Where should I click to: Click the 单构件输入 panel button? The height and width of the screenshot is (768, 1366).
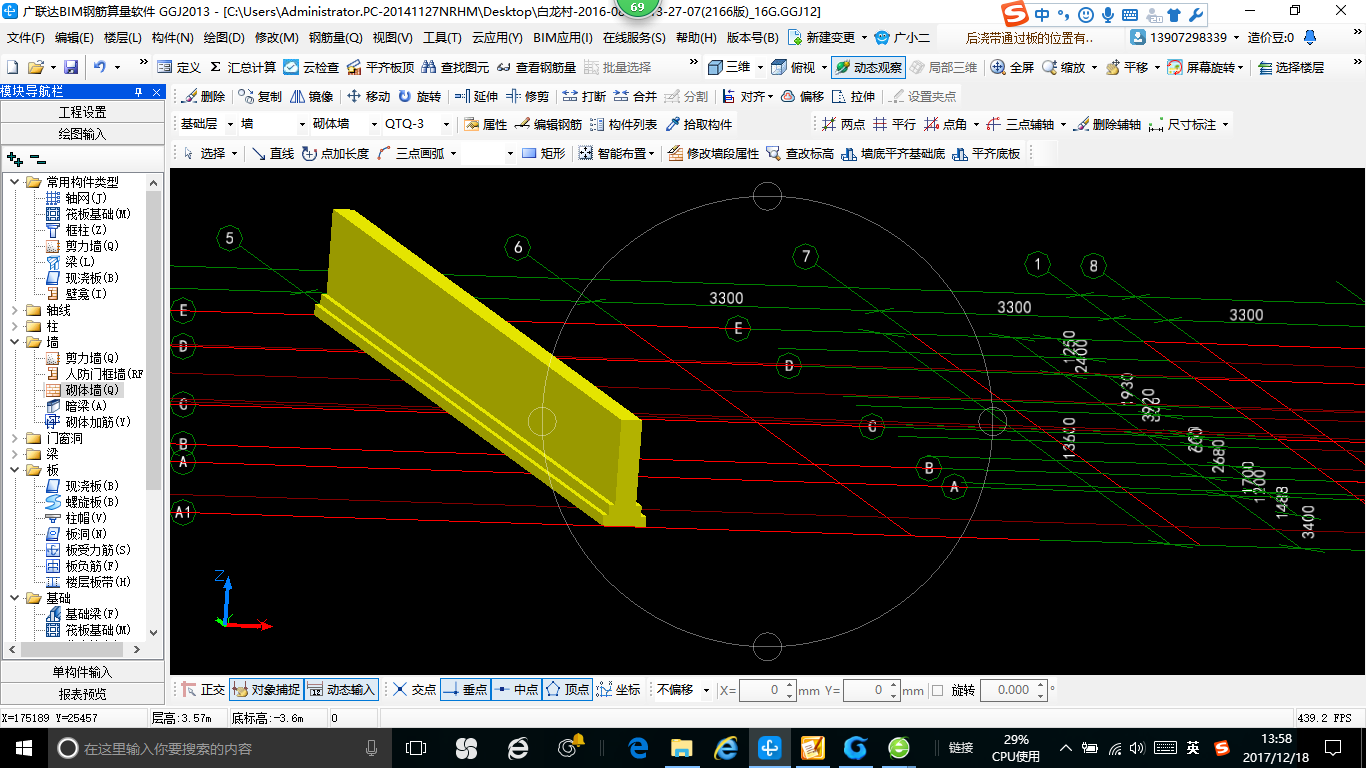82,672
